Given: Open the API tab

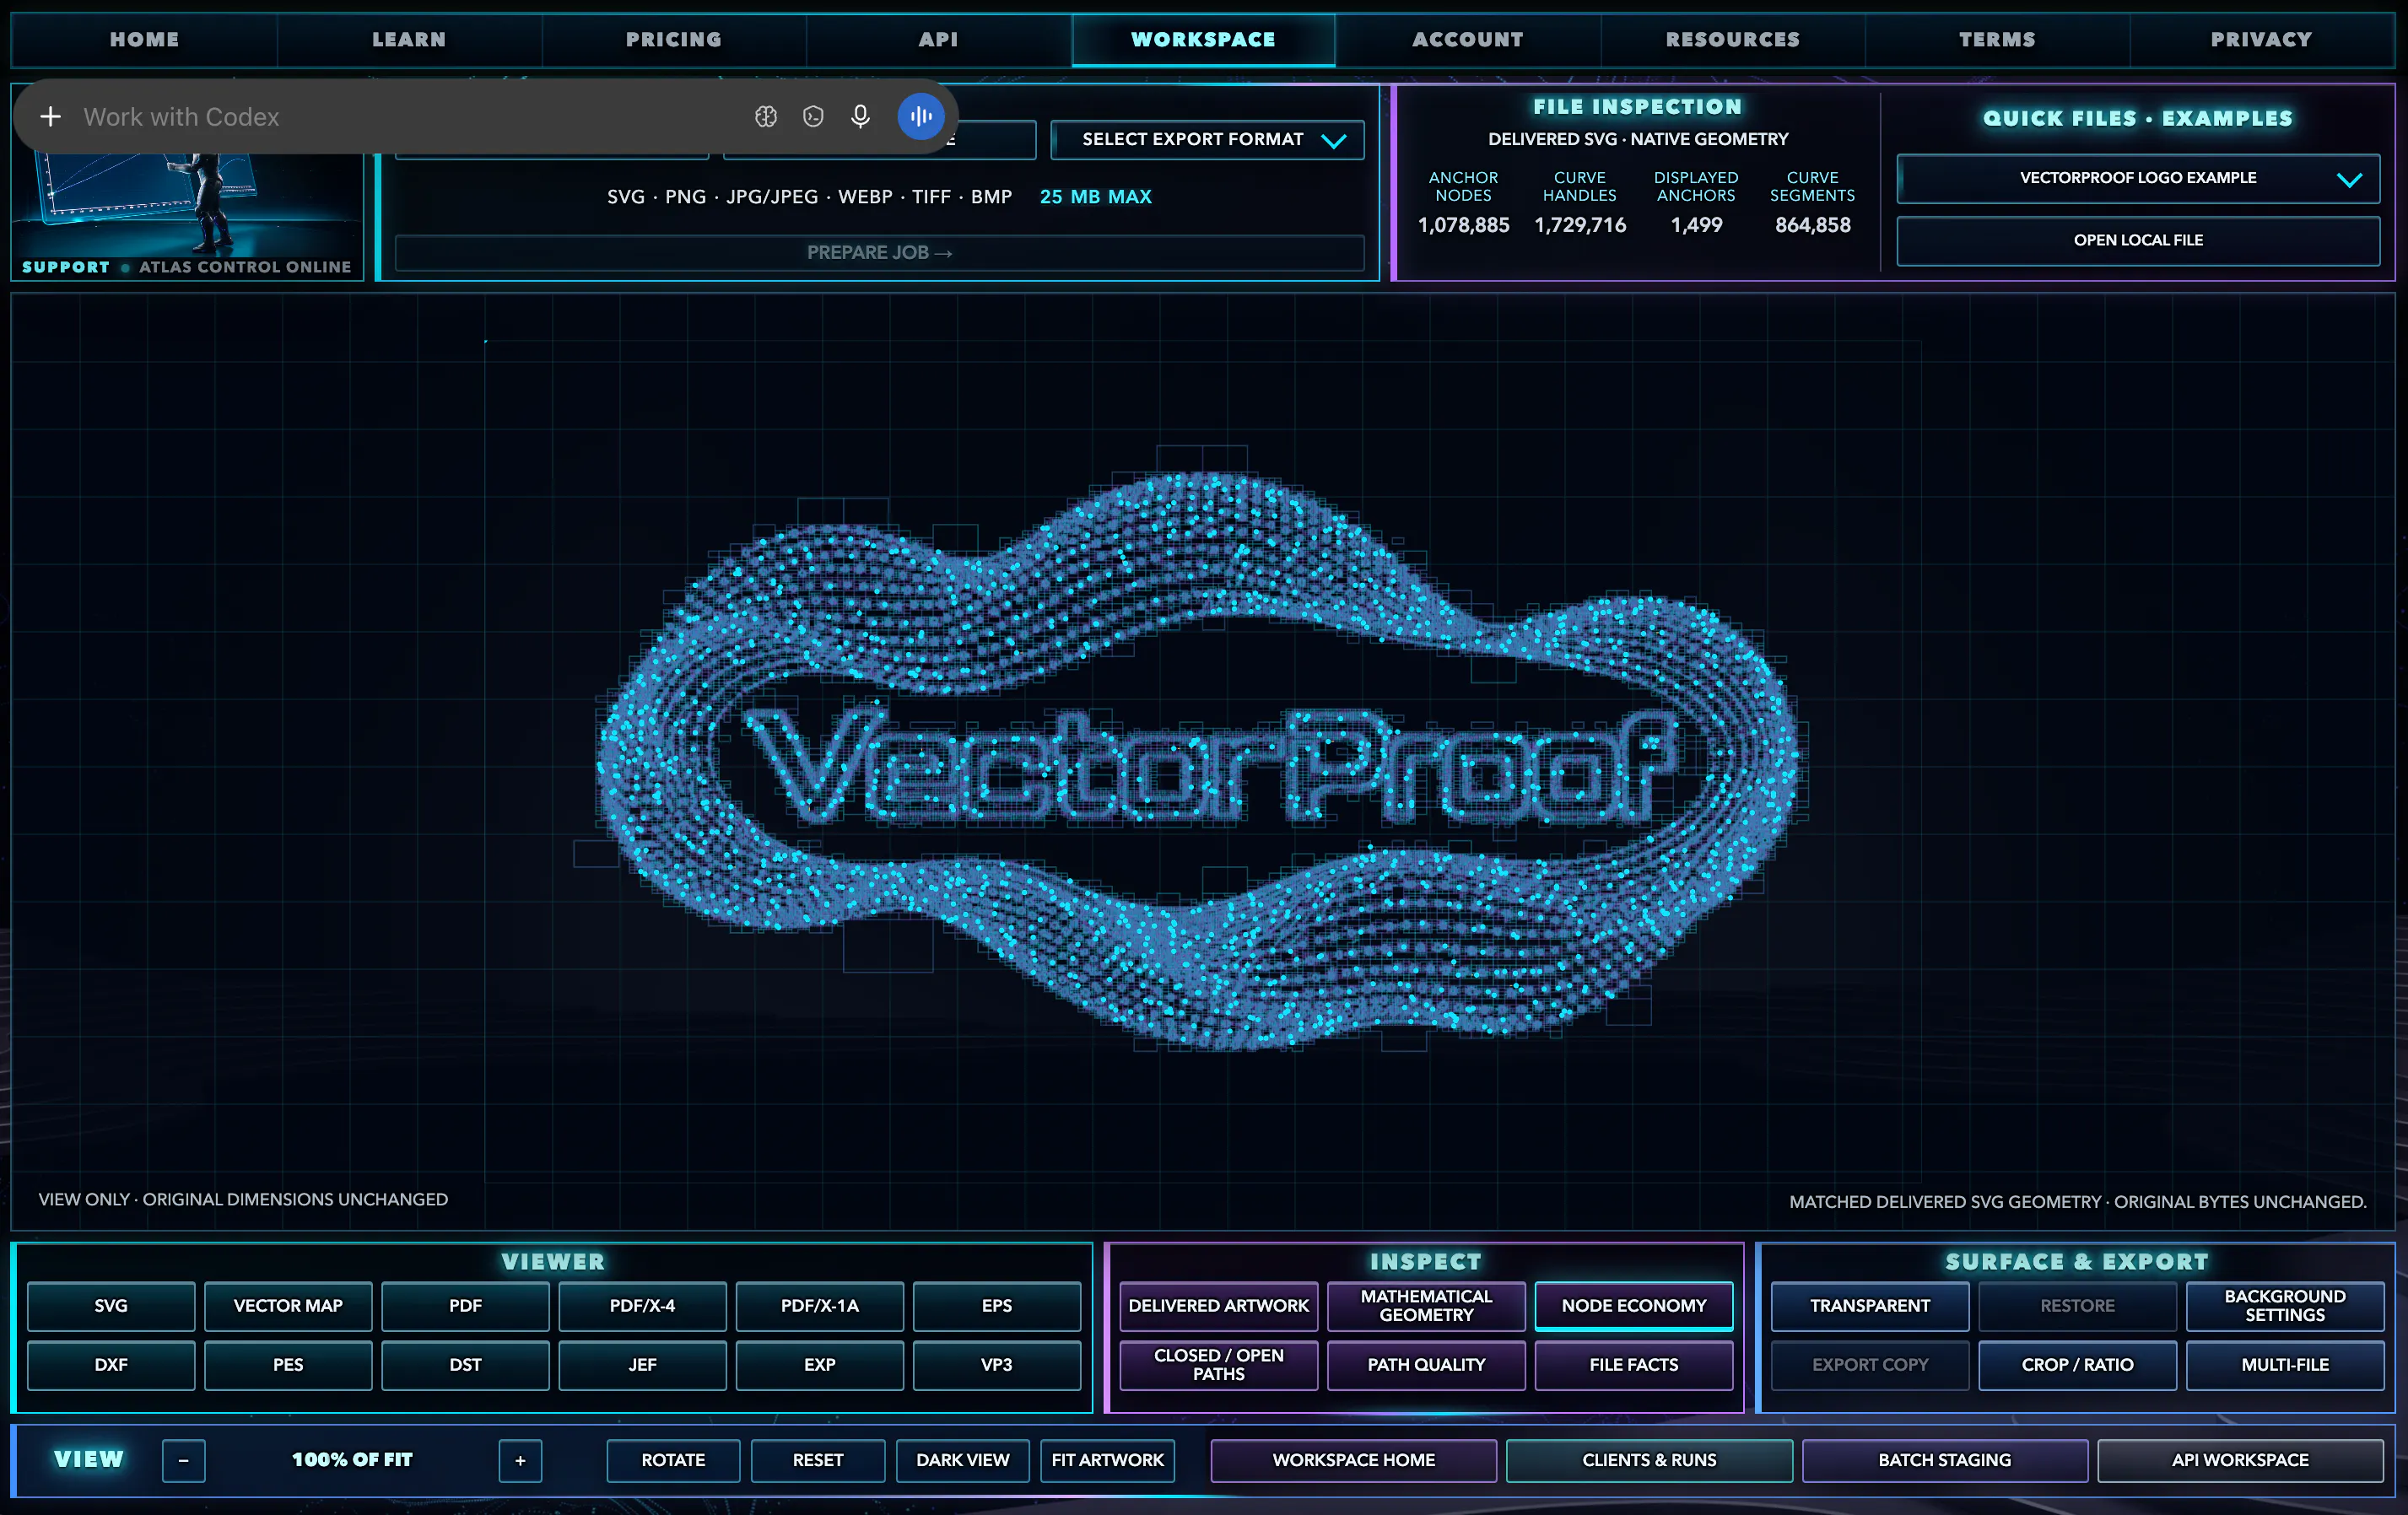Looking at the screenshot, I should click(938, 40).
